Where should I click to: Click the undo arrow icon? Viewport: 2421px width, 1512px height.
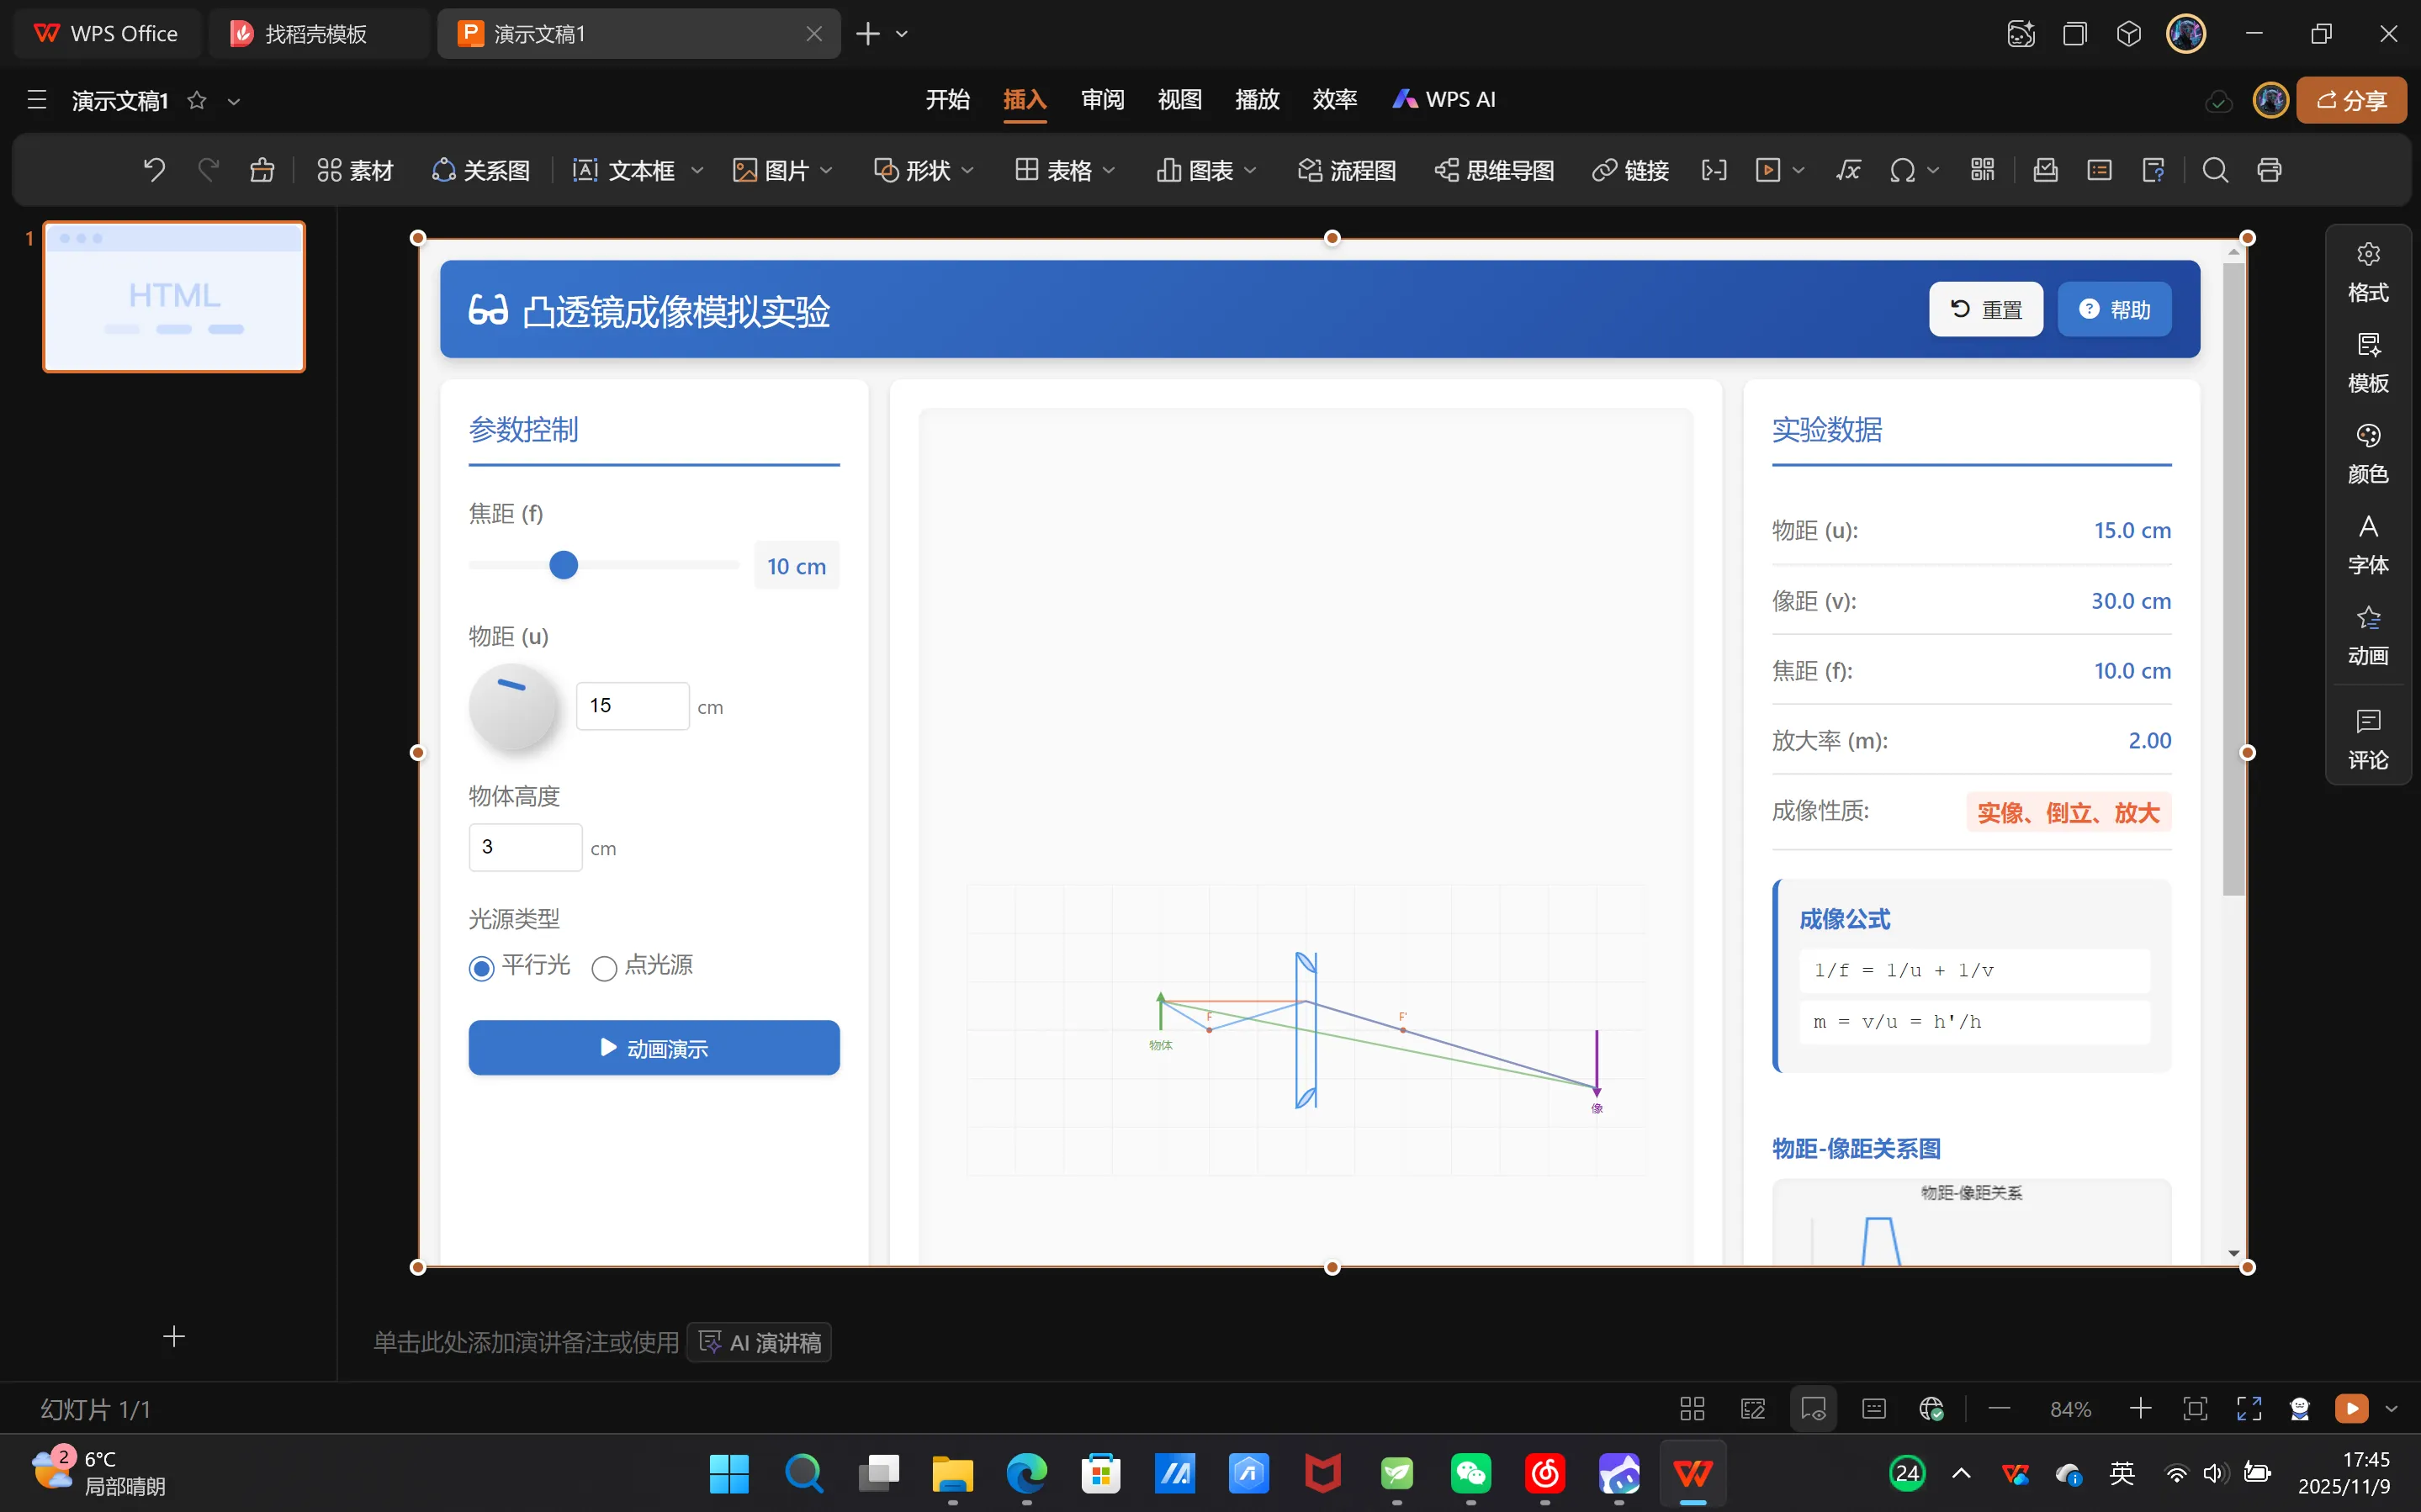(x=154, y=170)
